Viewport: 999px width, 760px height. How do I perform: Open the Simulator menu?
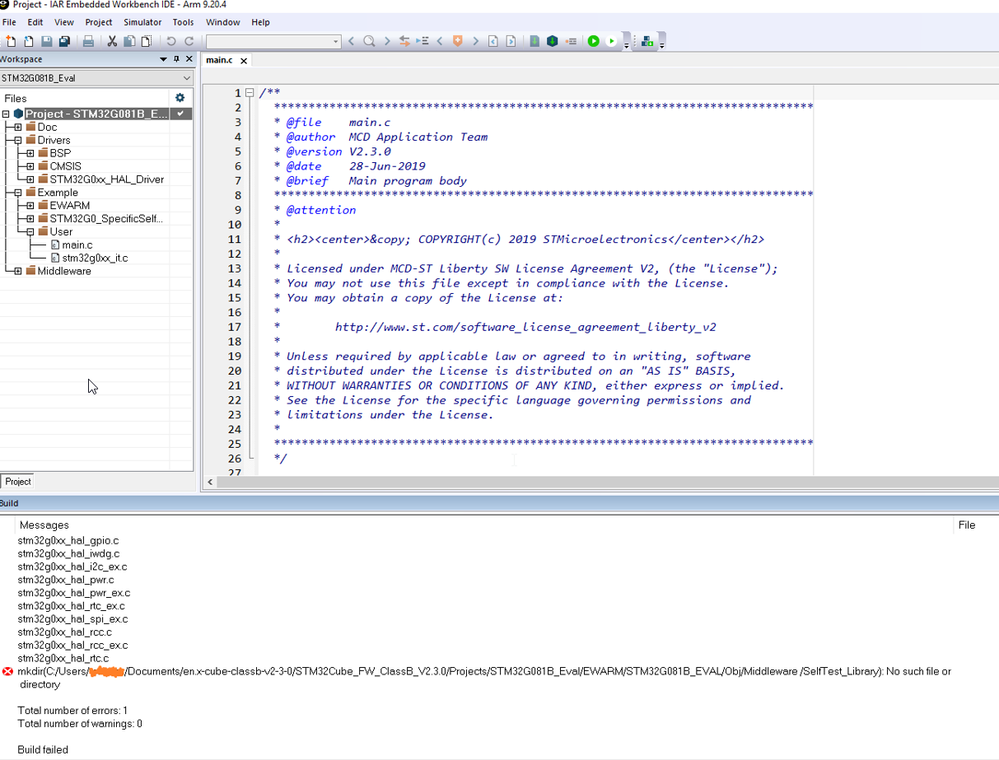(142, 22)
